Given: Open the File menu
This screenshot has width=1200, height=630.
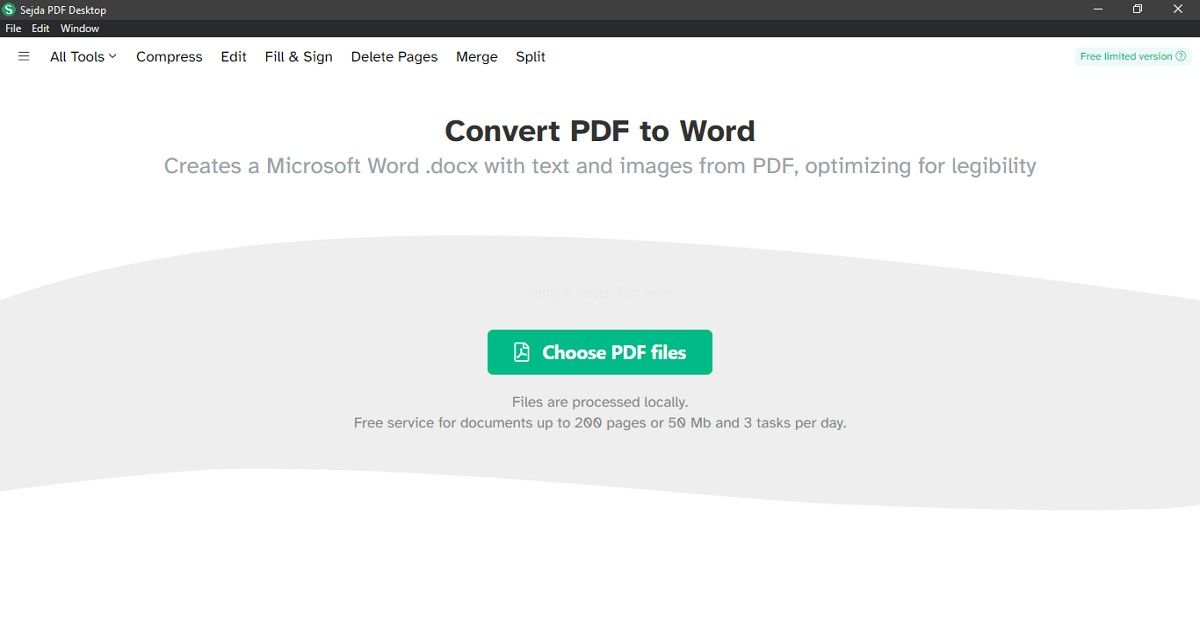Looking at the screenshot, I should [x=13, y=29].
